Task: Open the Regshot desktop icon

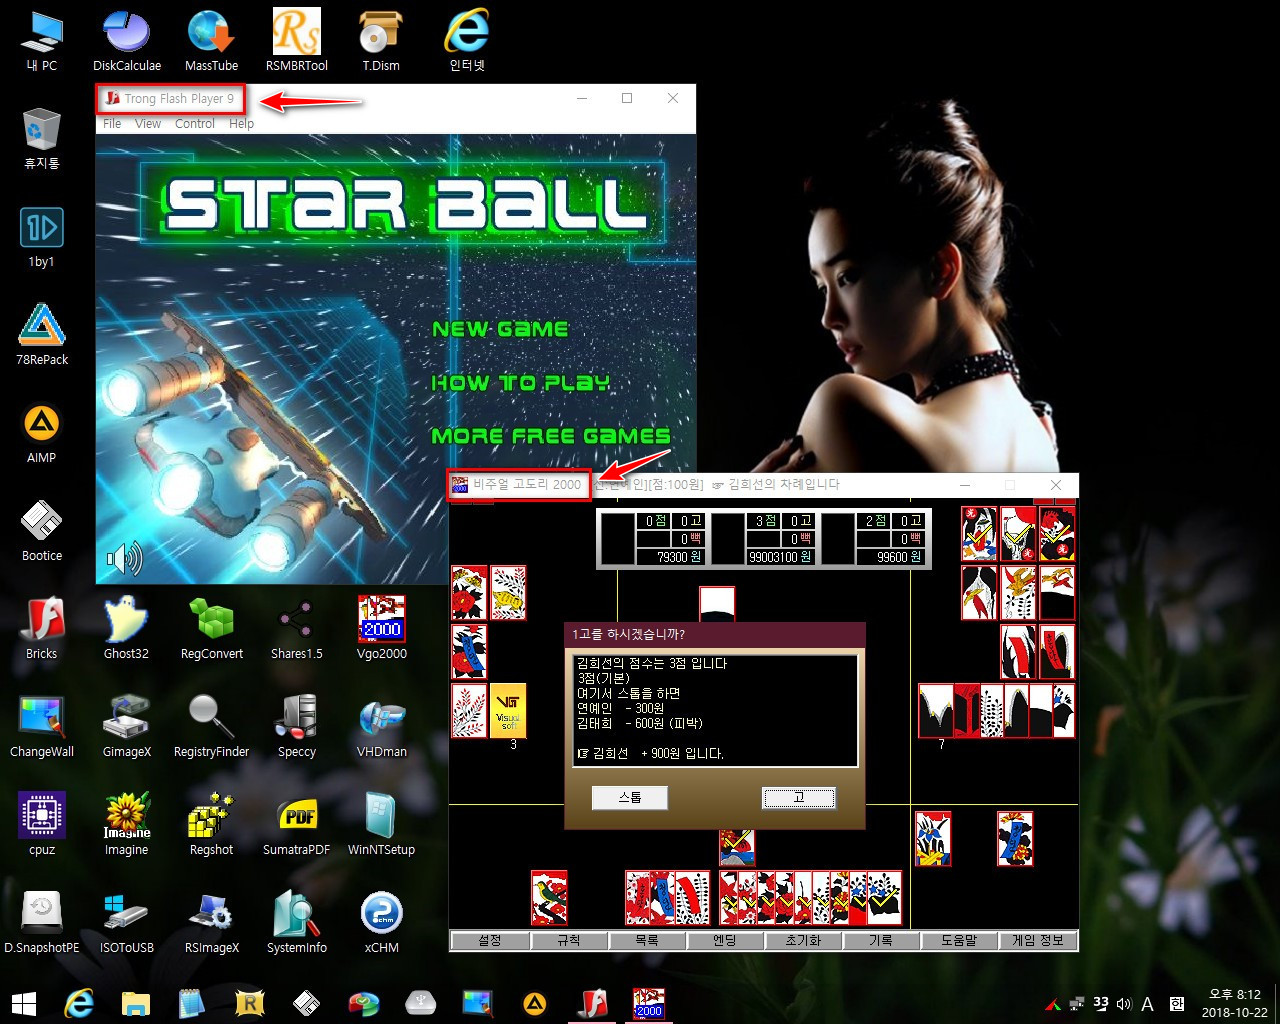Action: click(211, 825)
